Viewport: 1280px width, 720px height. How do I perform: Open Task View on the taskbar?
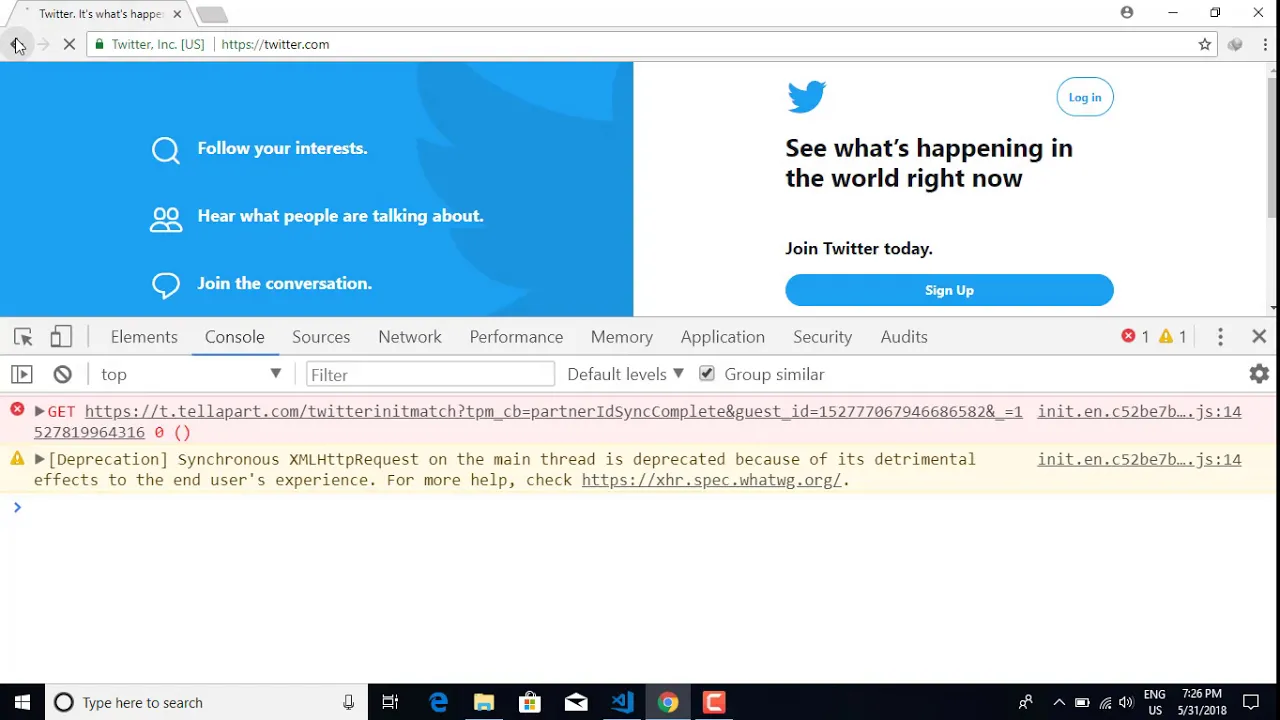click(391, 702)
